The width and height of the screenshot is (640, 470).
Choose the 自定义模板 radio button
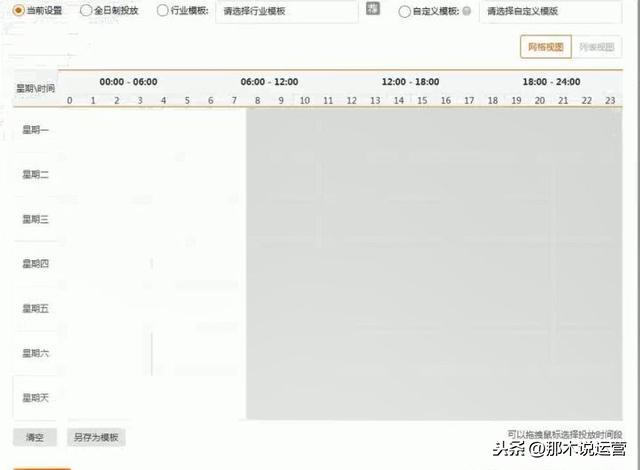(404, 11)
